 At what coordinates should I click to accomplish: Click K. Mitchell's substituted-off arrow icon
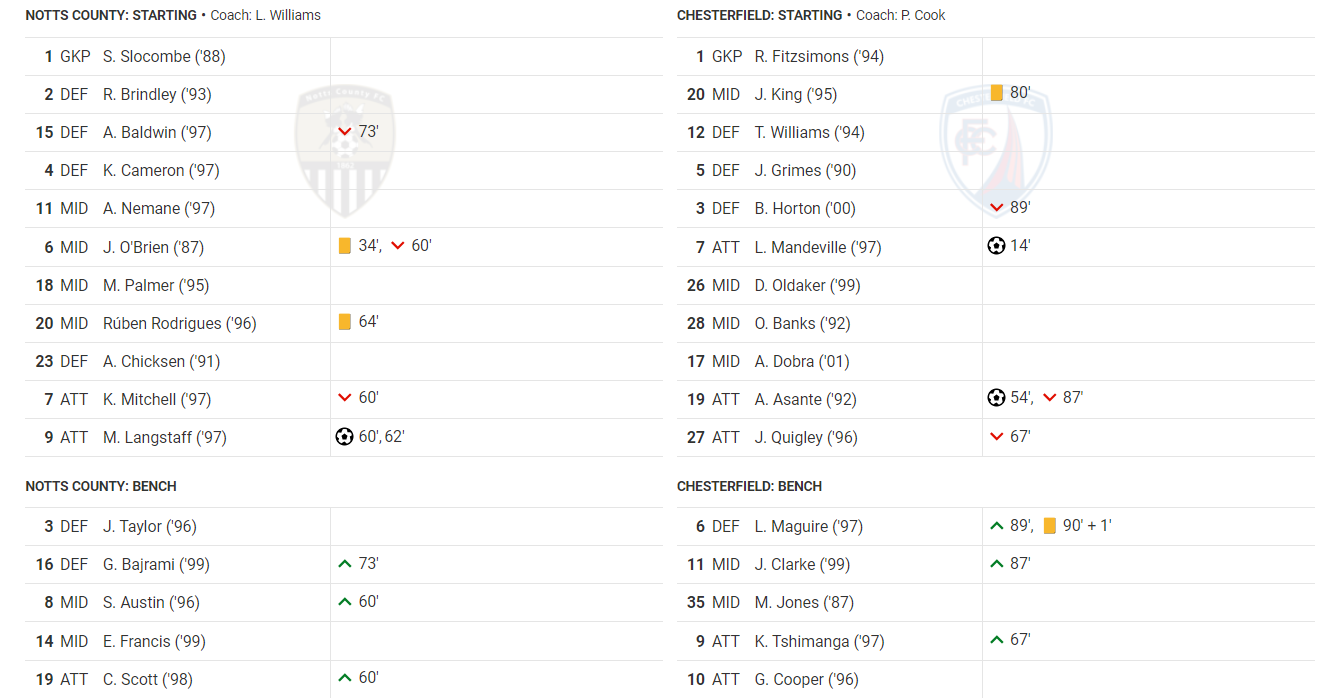coord(345,398)
